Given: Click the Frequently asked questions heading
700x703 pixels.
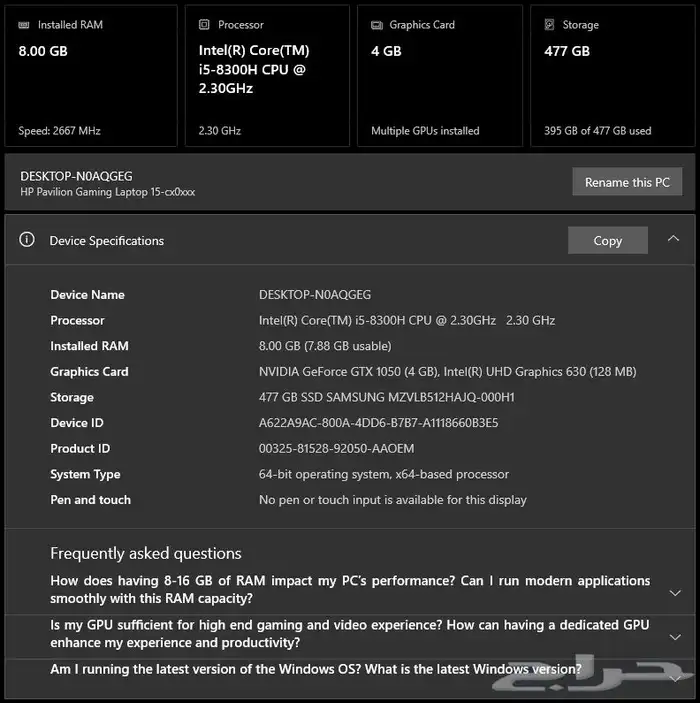Looking at the screenshot, I should click(146, 554).
